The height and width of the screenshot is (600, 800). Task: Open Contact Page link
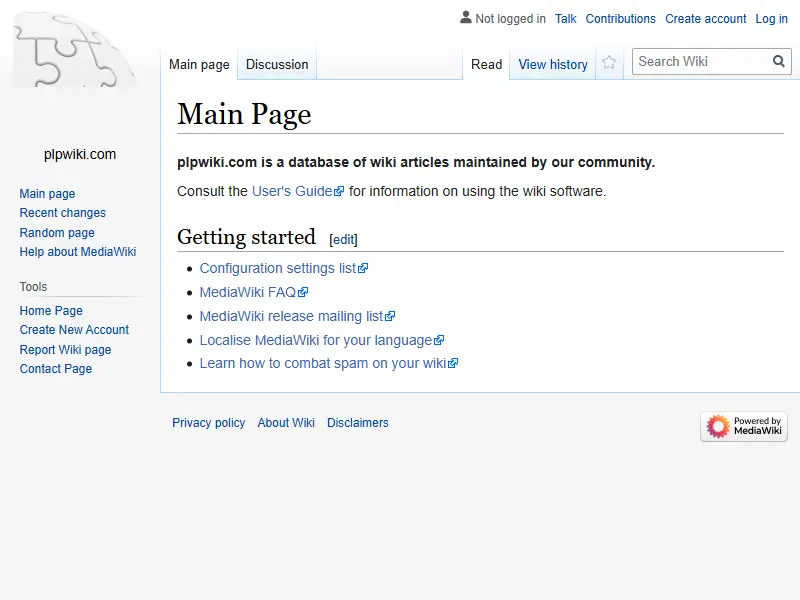click(x=56, y=368)
